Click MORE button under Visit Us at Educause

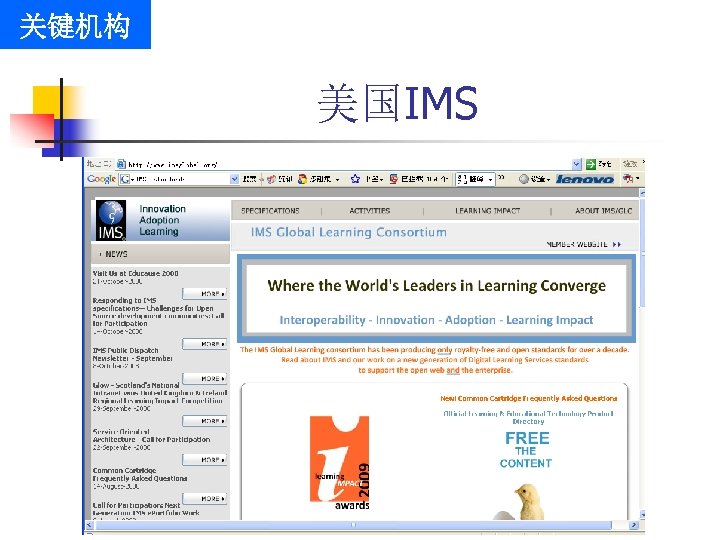pyautogui.click(x=205, y=293)
